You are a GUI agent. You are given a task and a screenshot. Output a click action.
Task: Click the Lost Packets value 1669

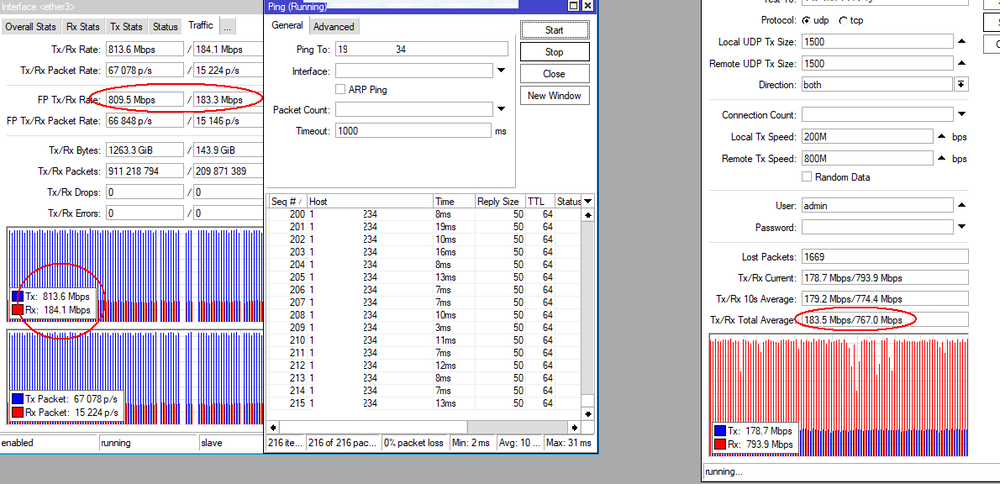[885, 257]
